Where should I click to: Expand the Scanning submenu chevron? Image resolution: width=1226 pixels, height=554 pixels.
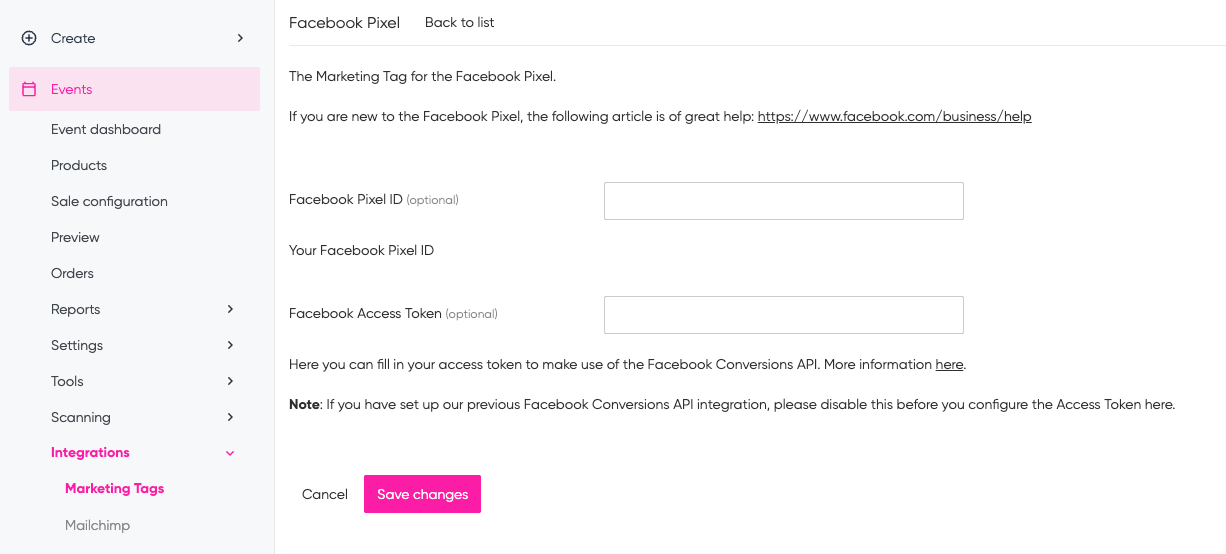point(230,417)
